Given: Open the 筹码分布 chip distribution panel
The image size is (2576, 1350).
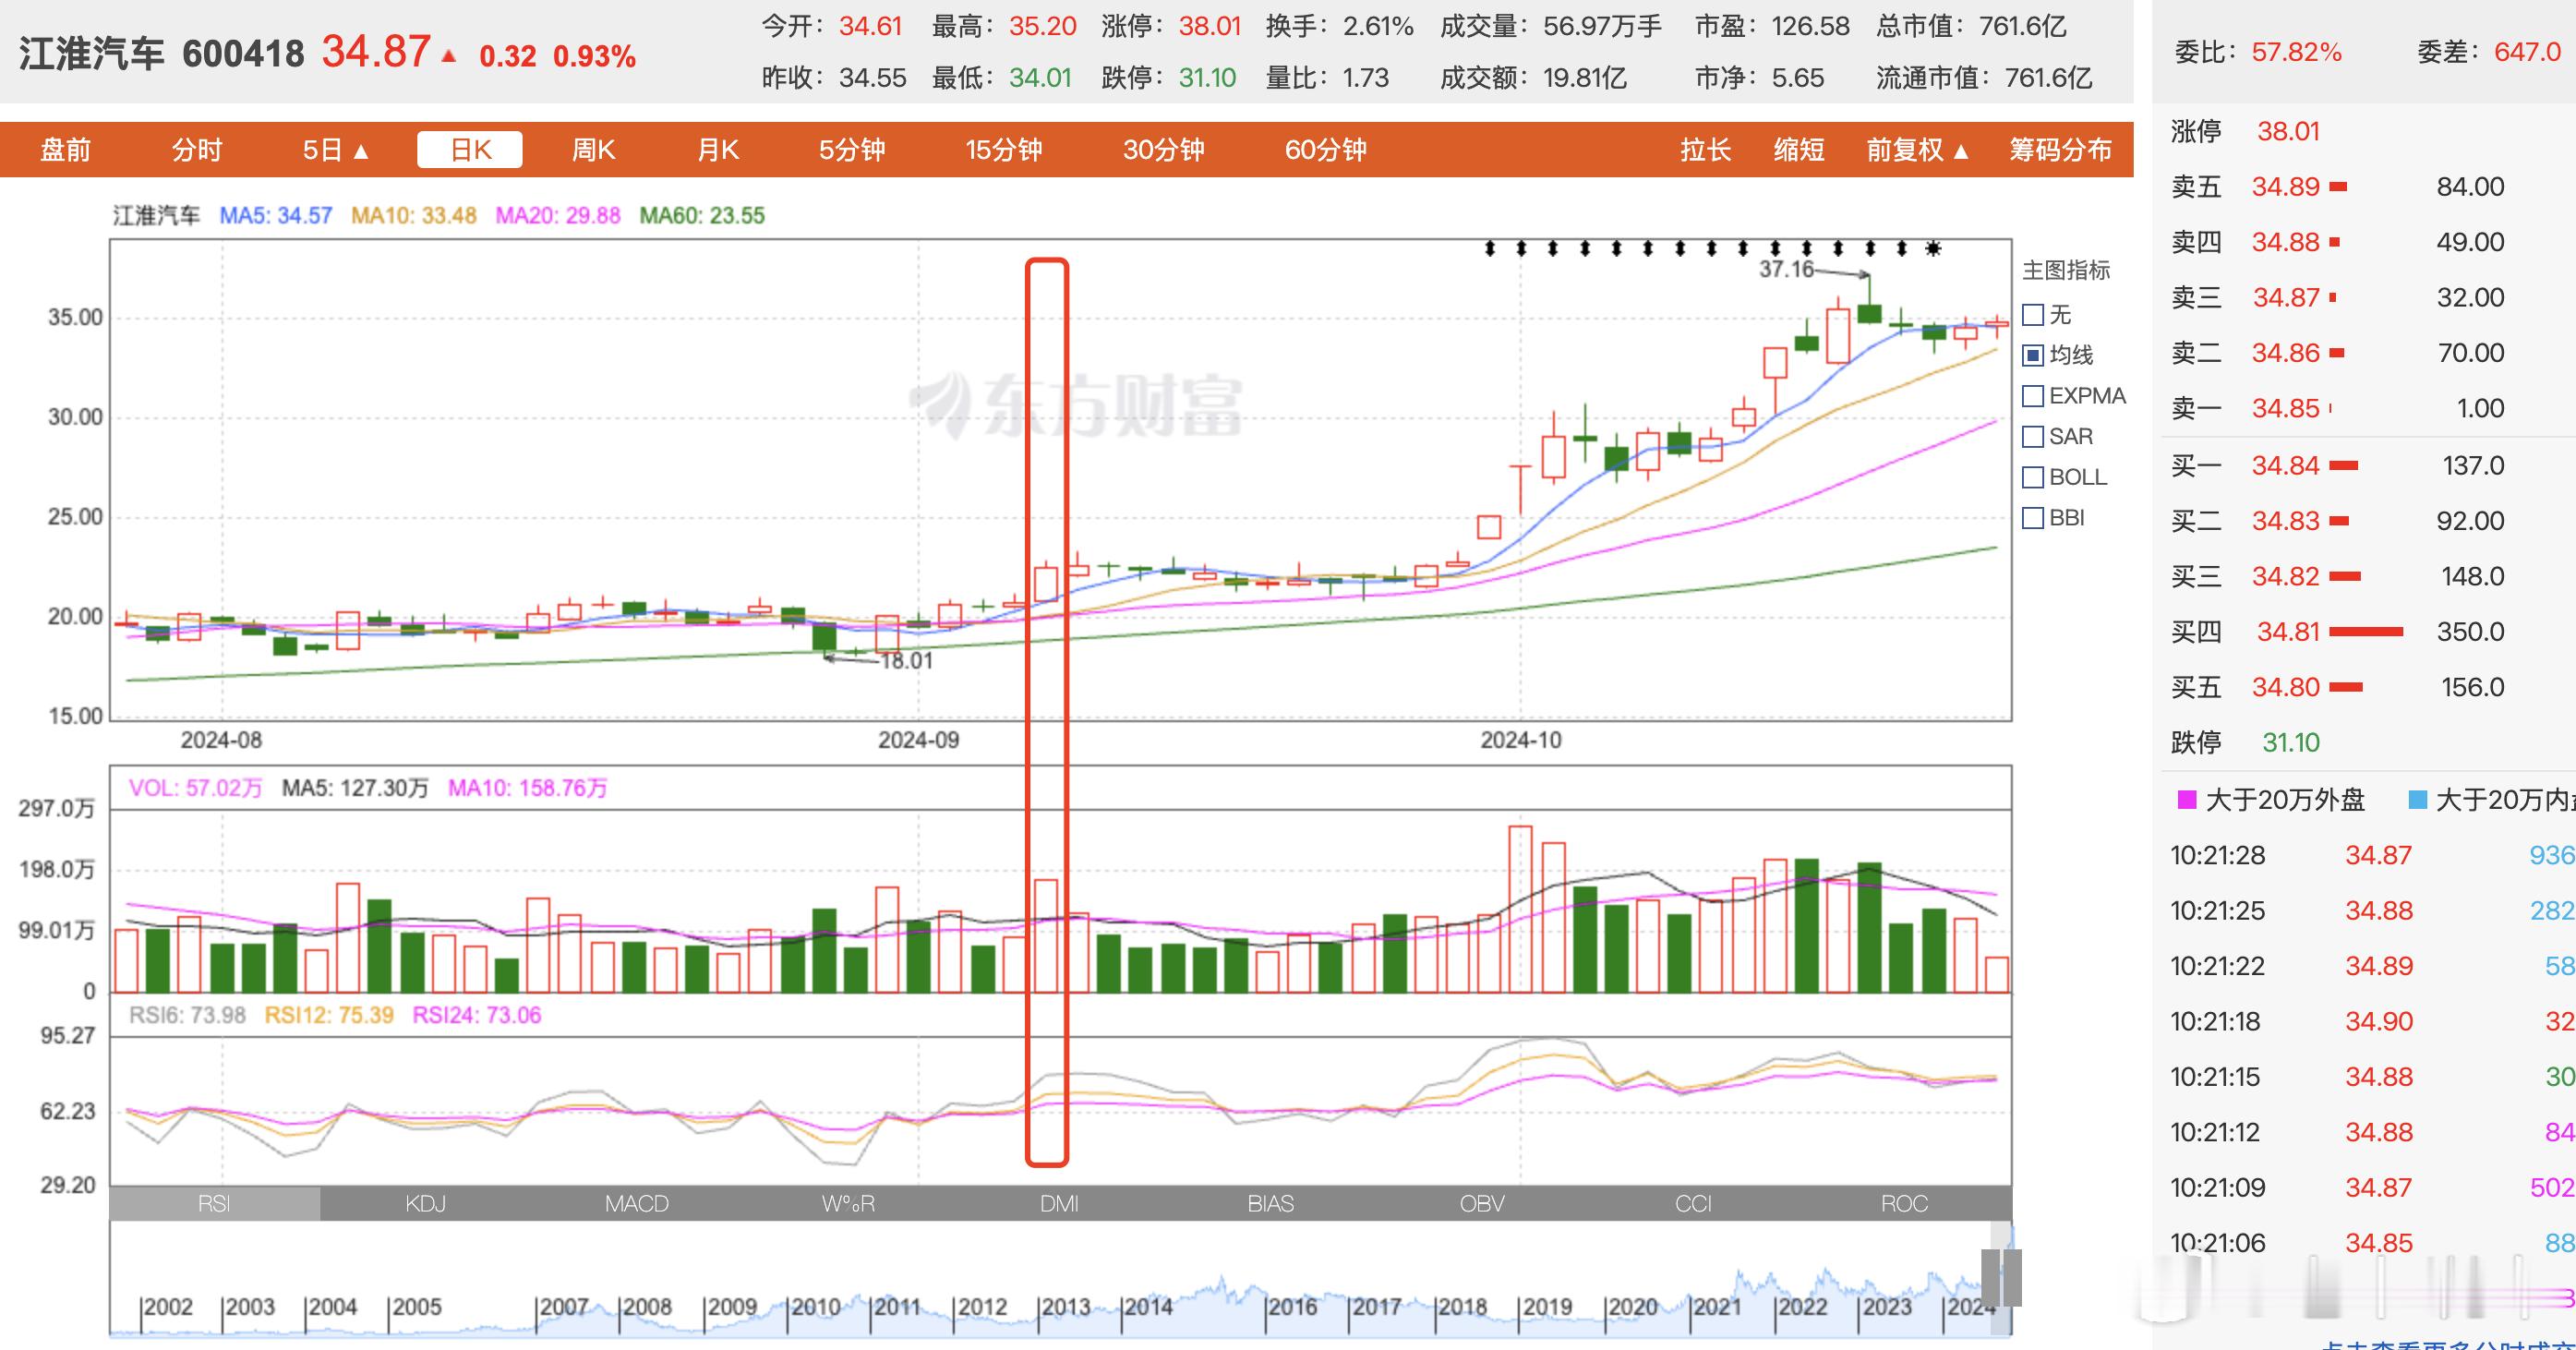Looking at the screenshot, I should point(2061,150).
